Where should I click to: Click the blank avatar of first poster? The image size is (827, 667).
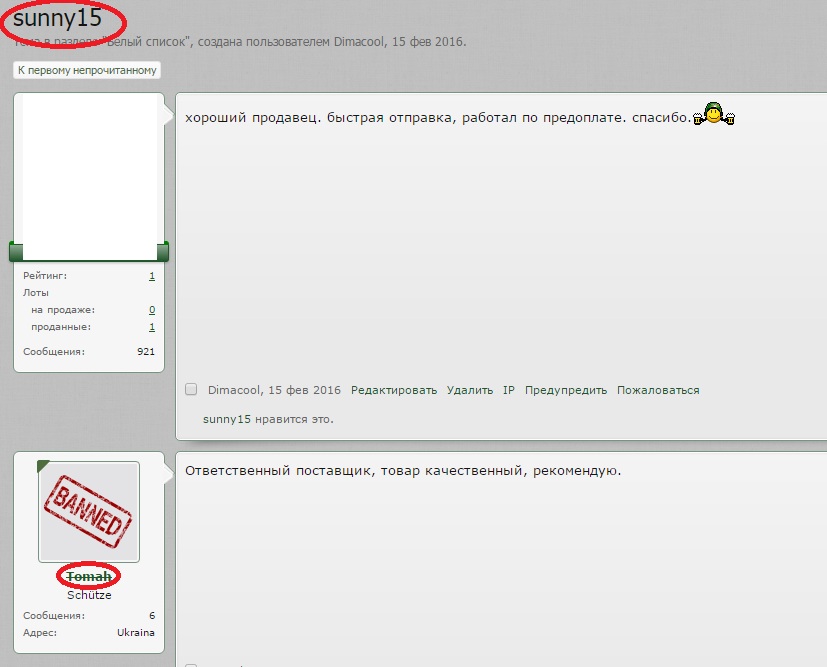pos(89,177)
